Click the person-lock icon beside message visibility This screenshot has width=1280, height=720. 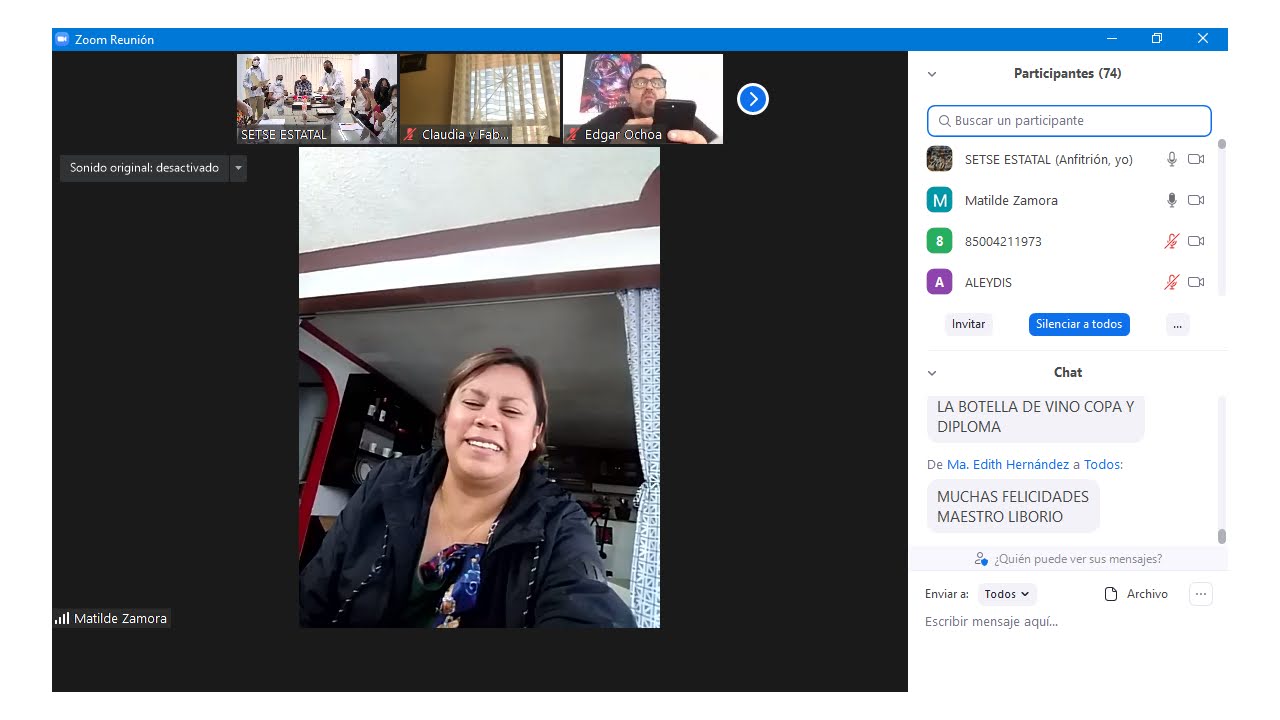[x=981, y=559]
